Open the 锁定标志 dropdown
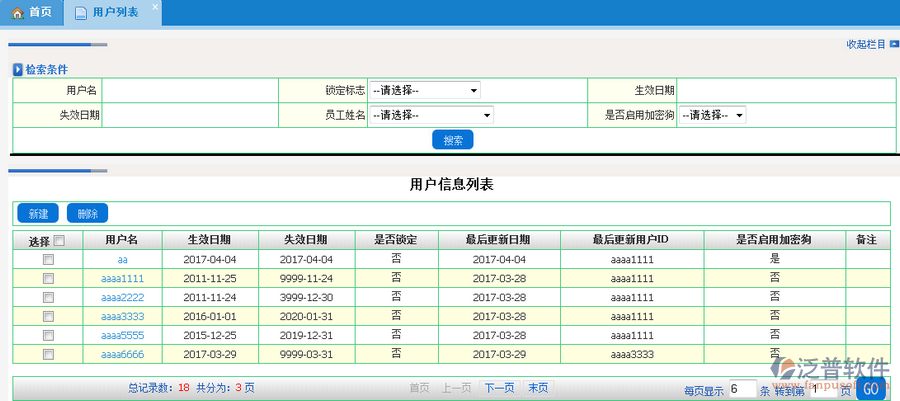Screen dimensions: 900x401 coord(424,90)
